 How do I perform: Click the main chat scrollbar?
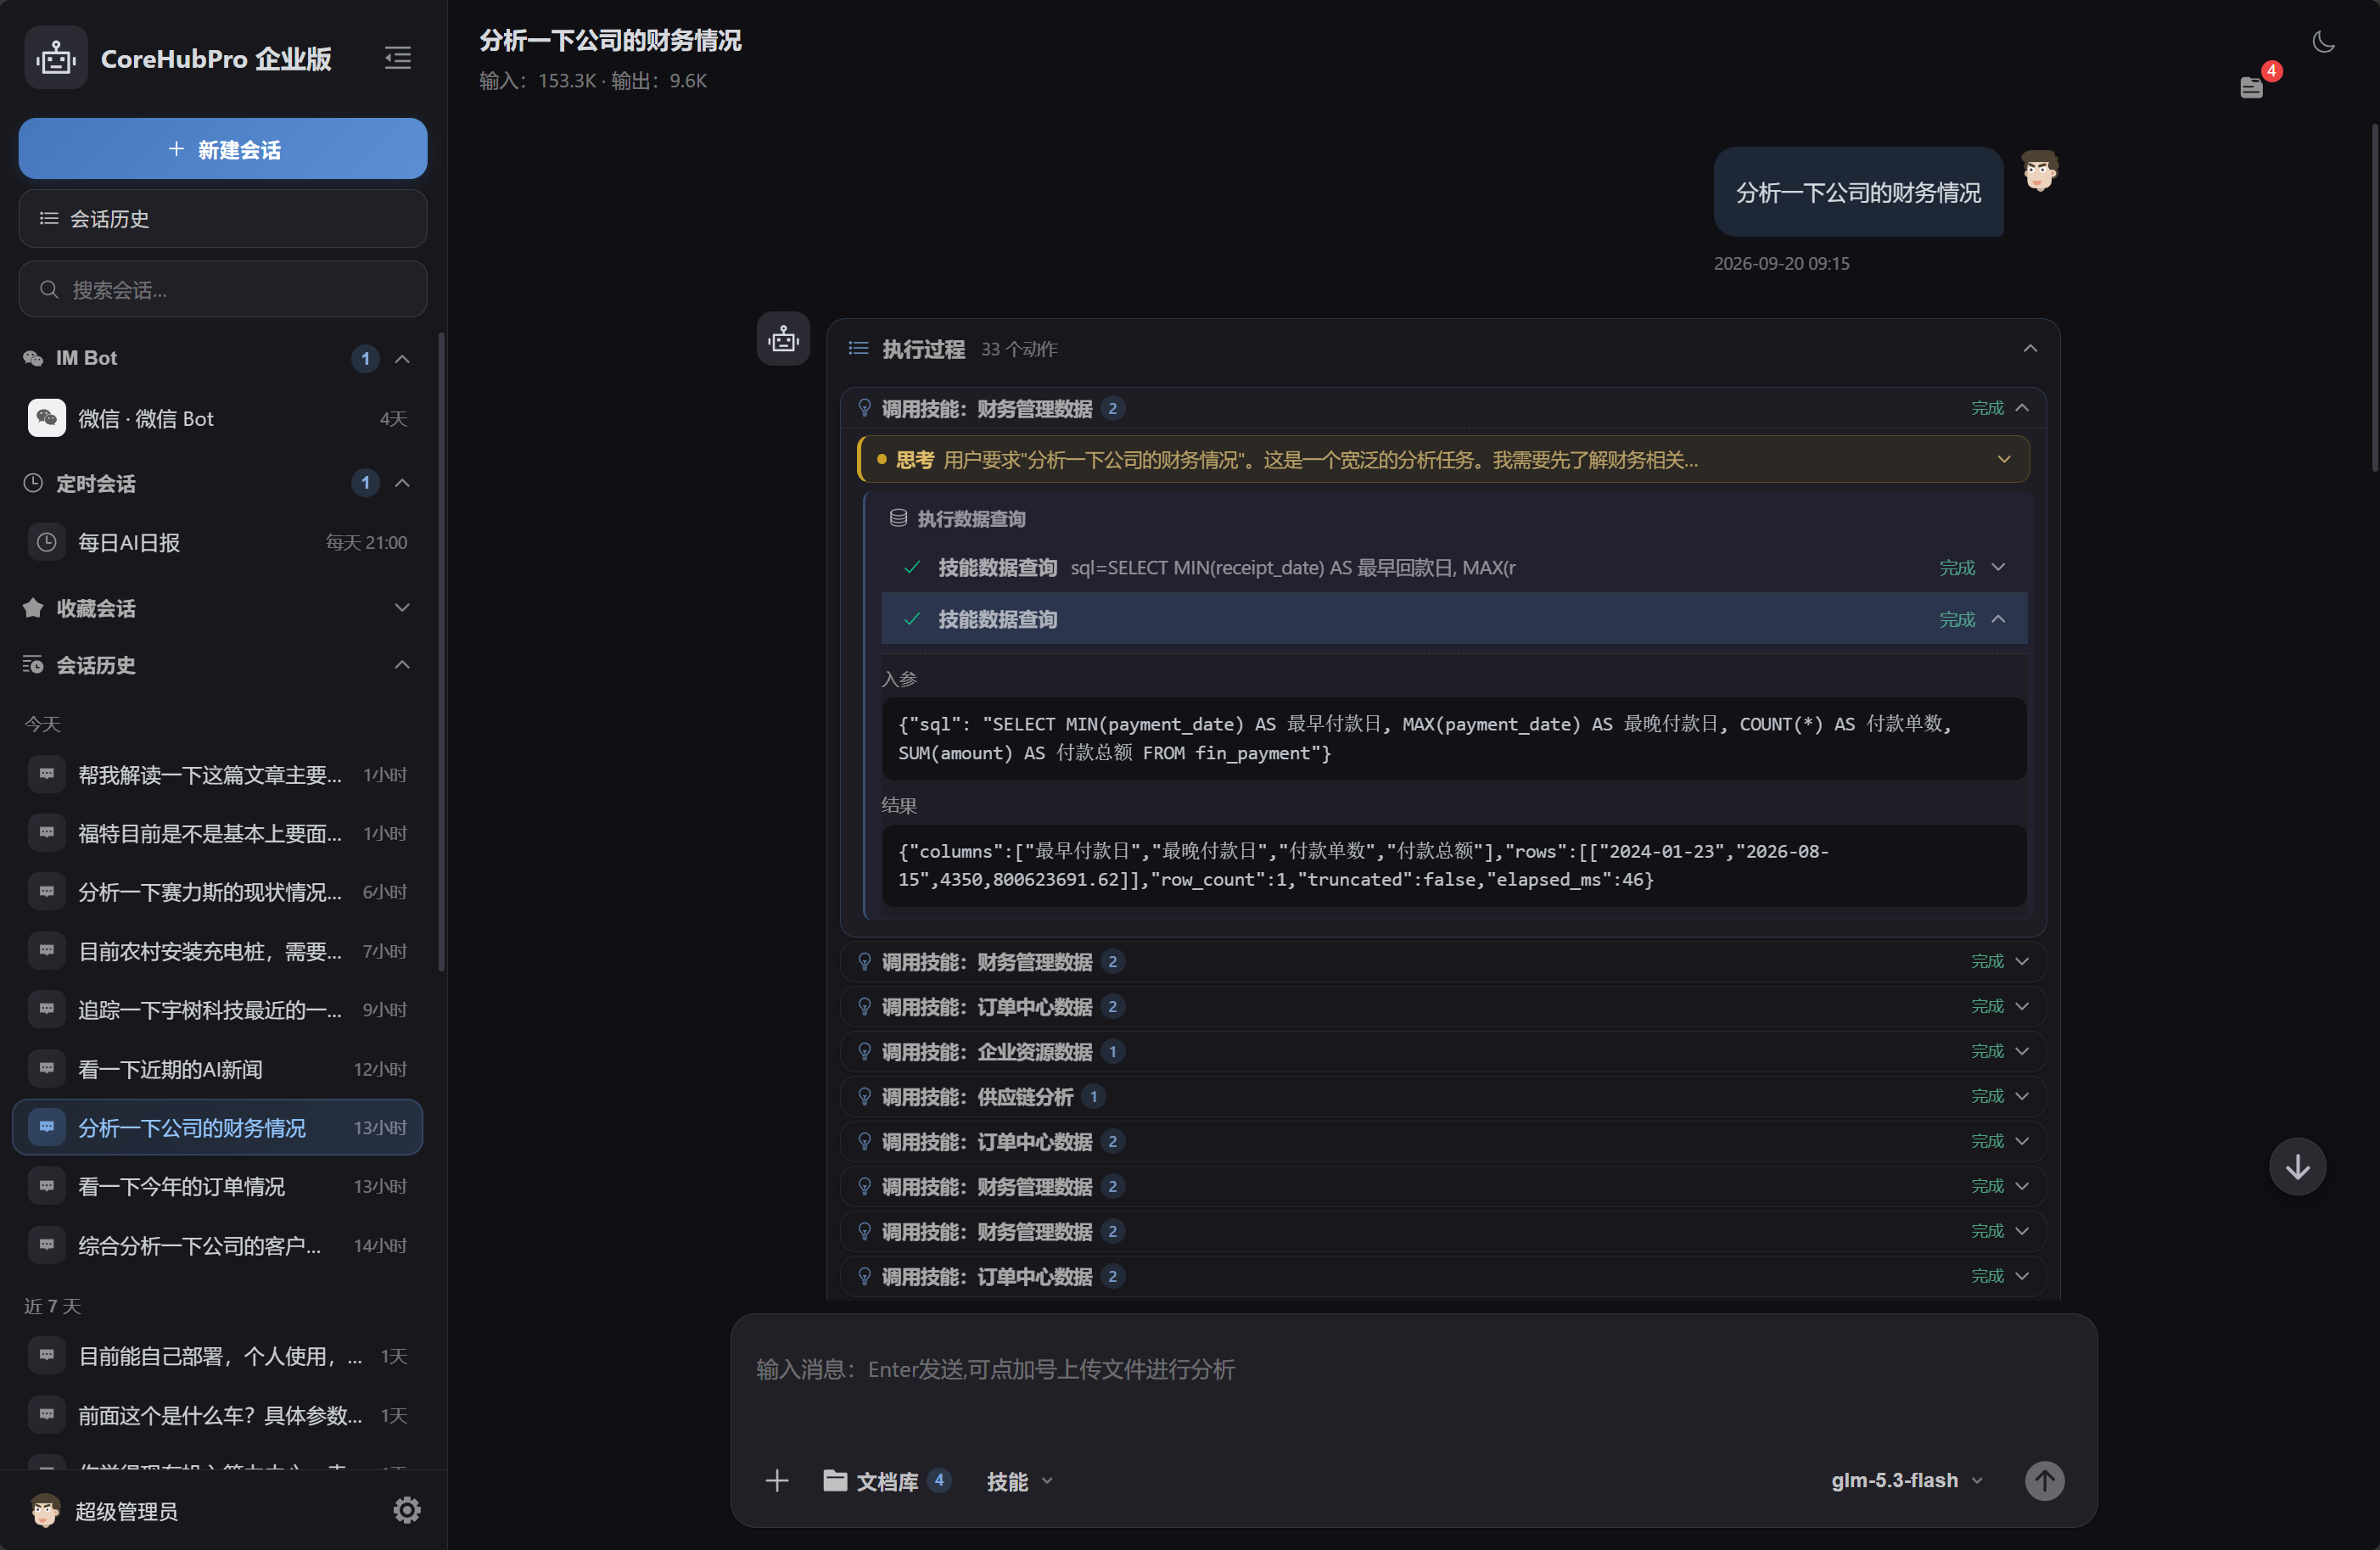pyautogui.click(x=2374, y=297)
